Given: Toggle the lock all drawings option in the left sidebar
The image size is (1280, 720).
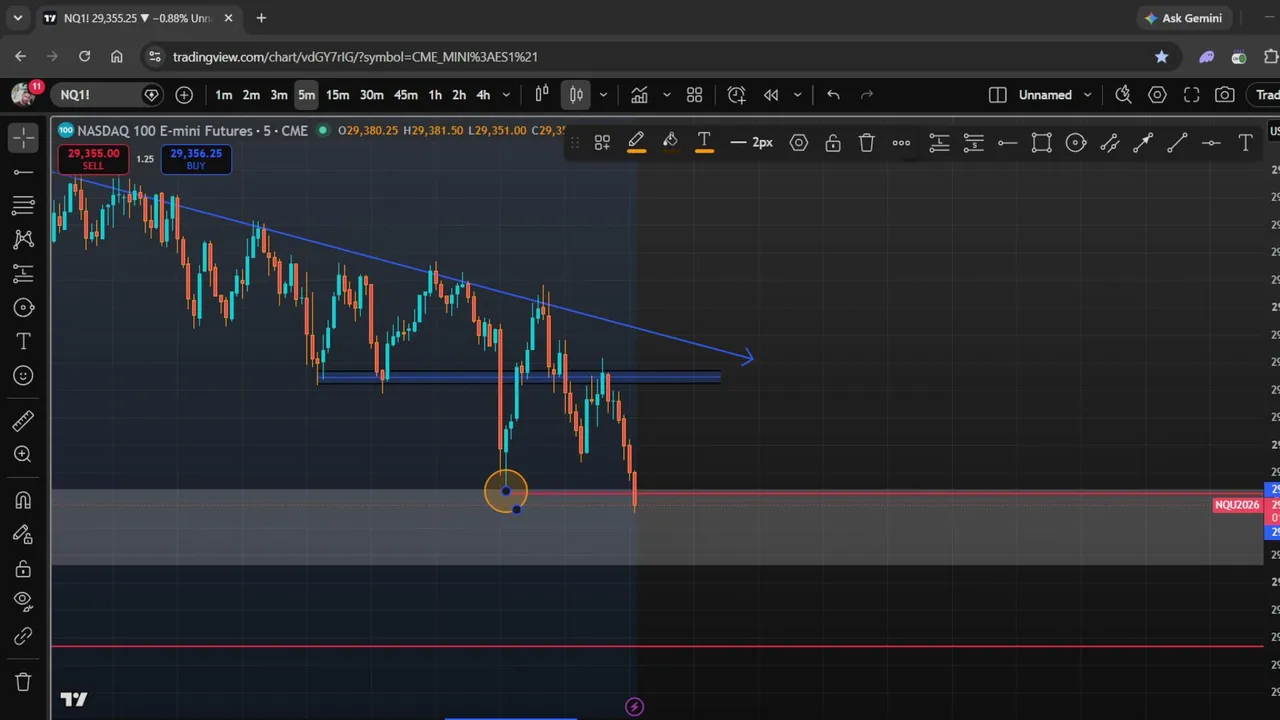Looking at the screenshot, I should pos(24,569).
